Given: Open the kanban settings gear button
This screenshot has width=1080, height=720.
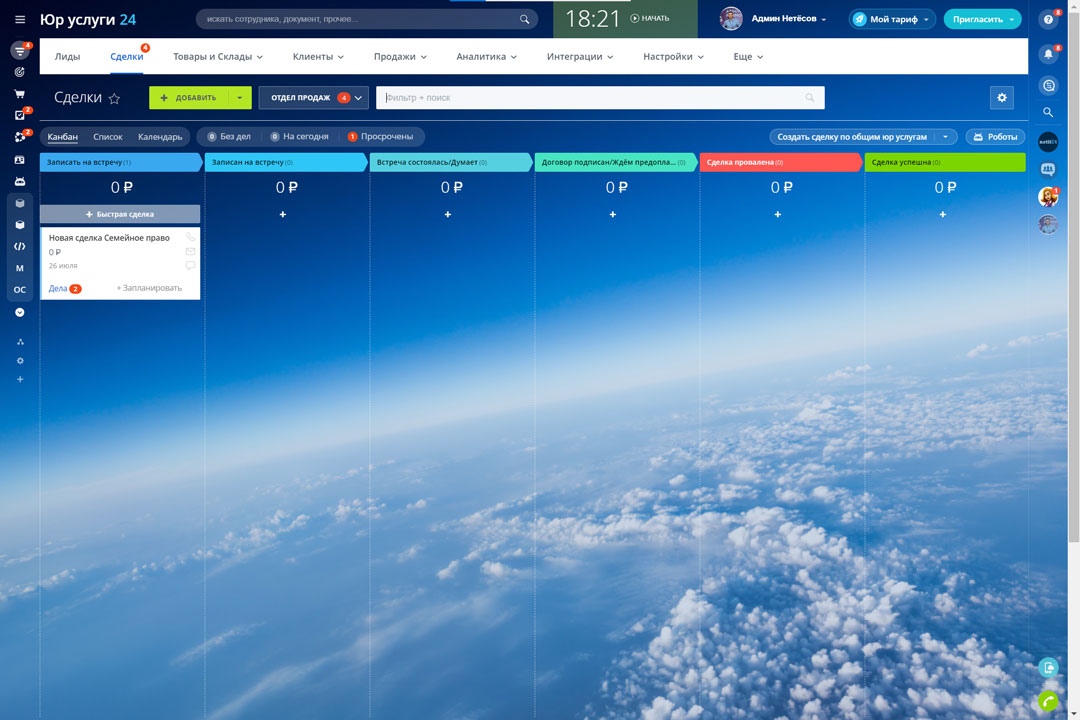Looking at the screenshot, I should click(1001, 98).
